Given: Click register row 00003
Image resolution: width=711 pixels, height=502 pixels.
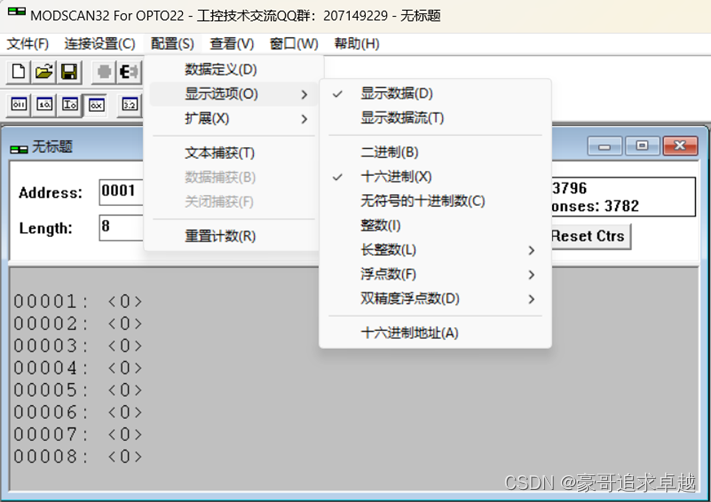Looking at the screenshot, I should (78, 346).
